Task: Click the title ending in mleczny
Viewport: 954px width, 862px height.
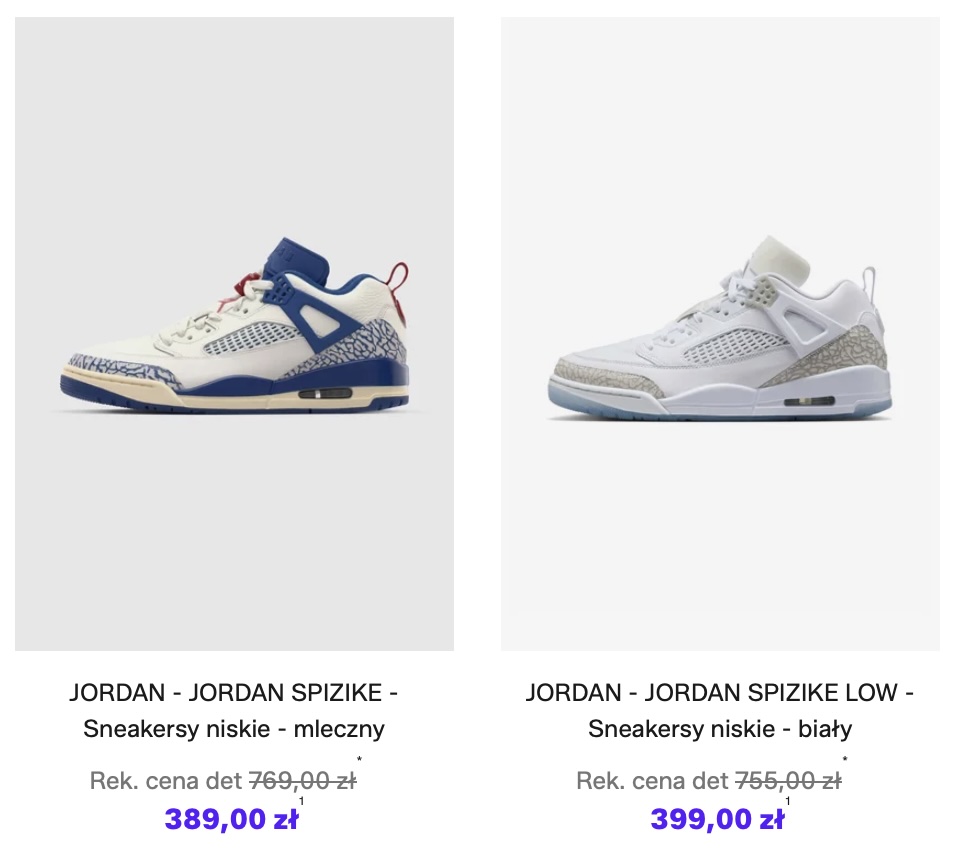Action: click(234, 711)
